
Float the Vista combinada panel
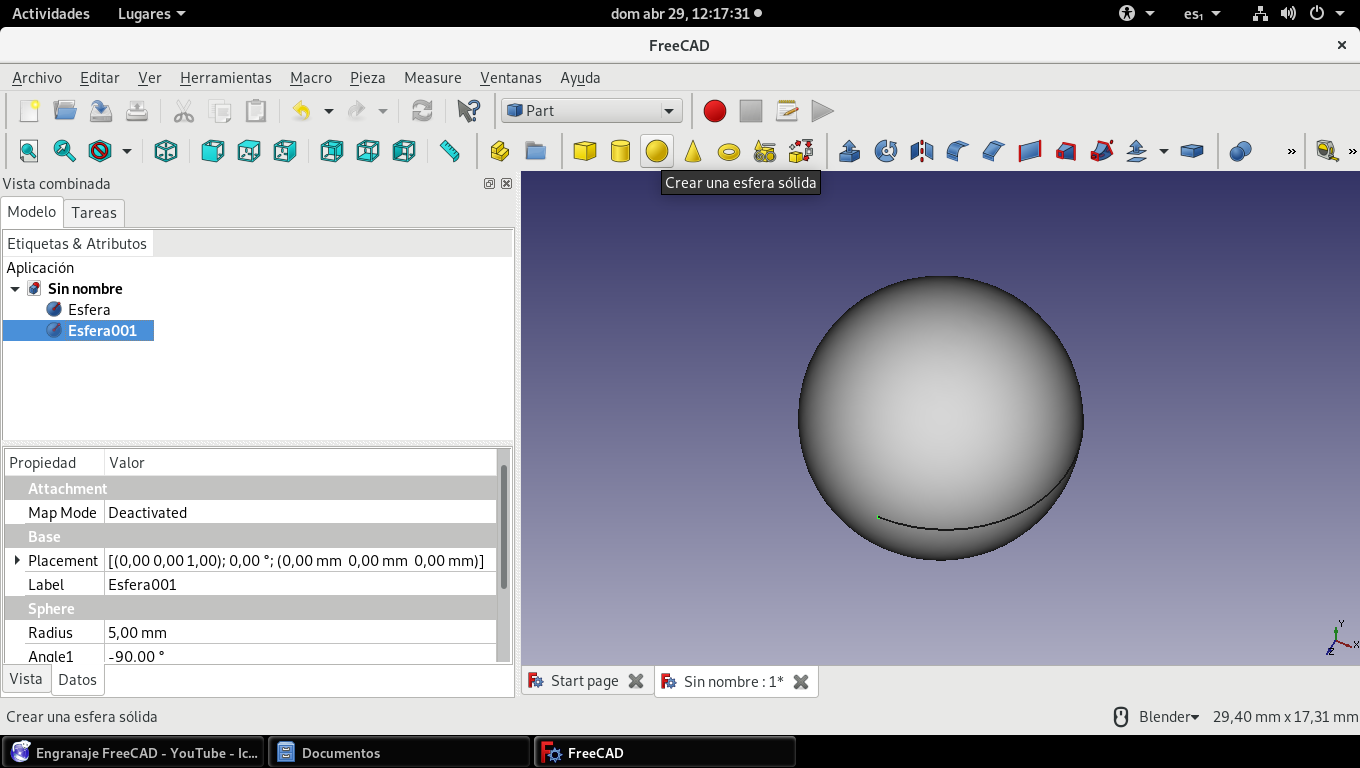click(x=490, y=184)
